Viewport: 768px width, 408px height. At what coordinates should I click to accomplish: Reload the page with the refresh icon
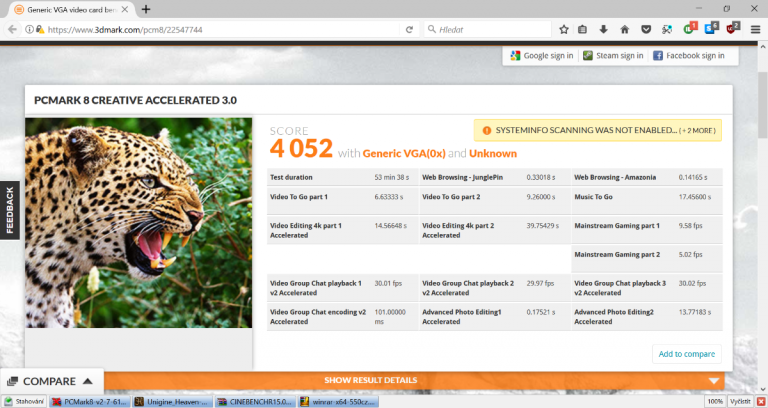click(409, 30)
